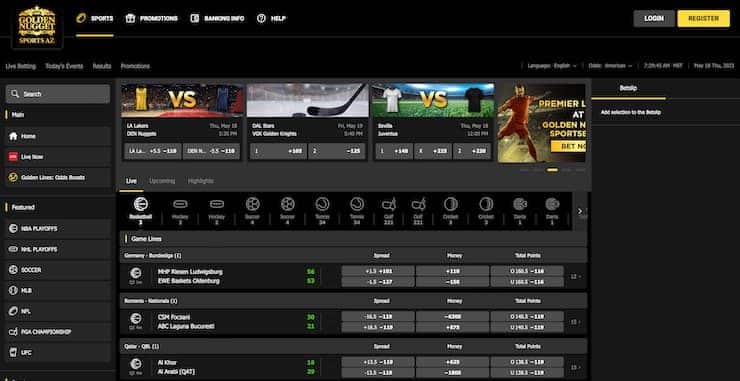Click the PGA Championship golf icon

coord(13,332)
